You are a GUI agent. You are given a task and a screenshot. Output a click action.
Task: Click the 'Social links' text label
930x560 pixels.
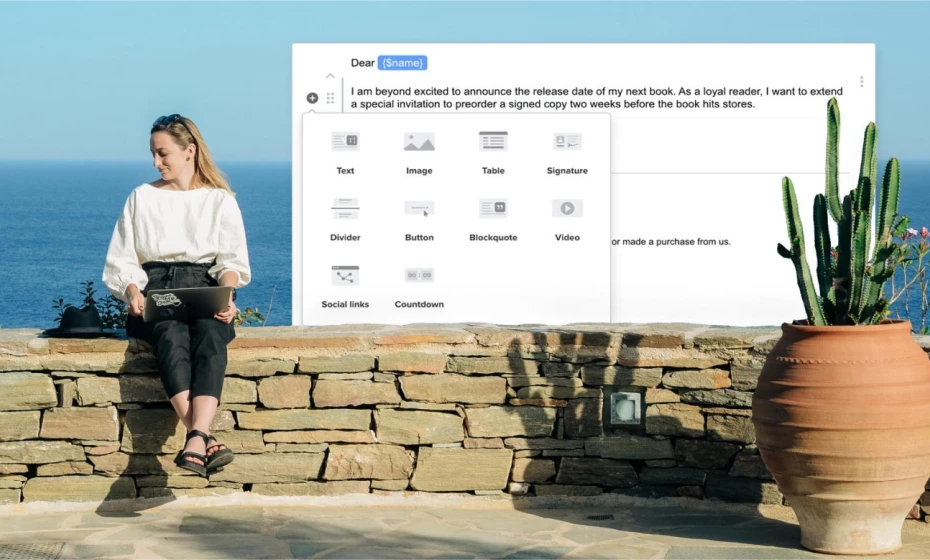[345, 304]
